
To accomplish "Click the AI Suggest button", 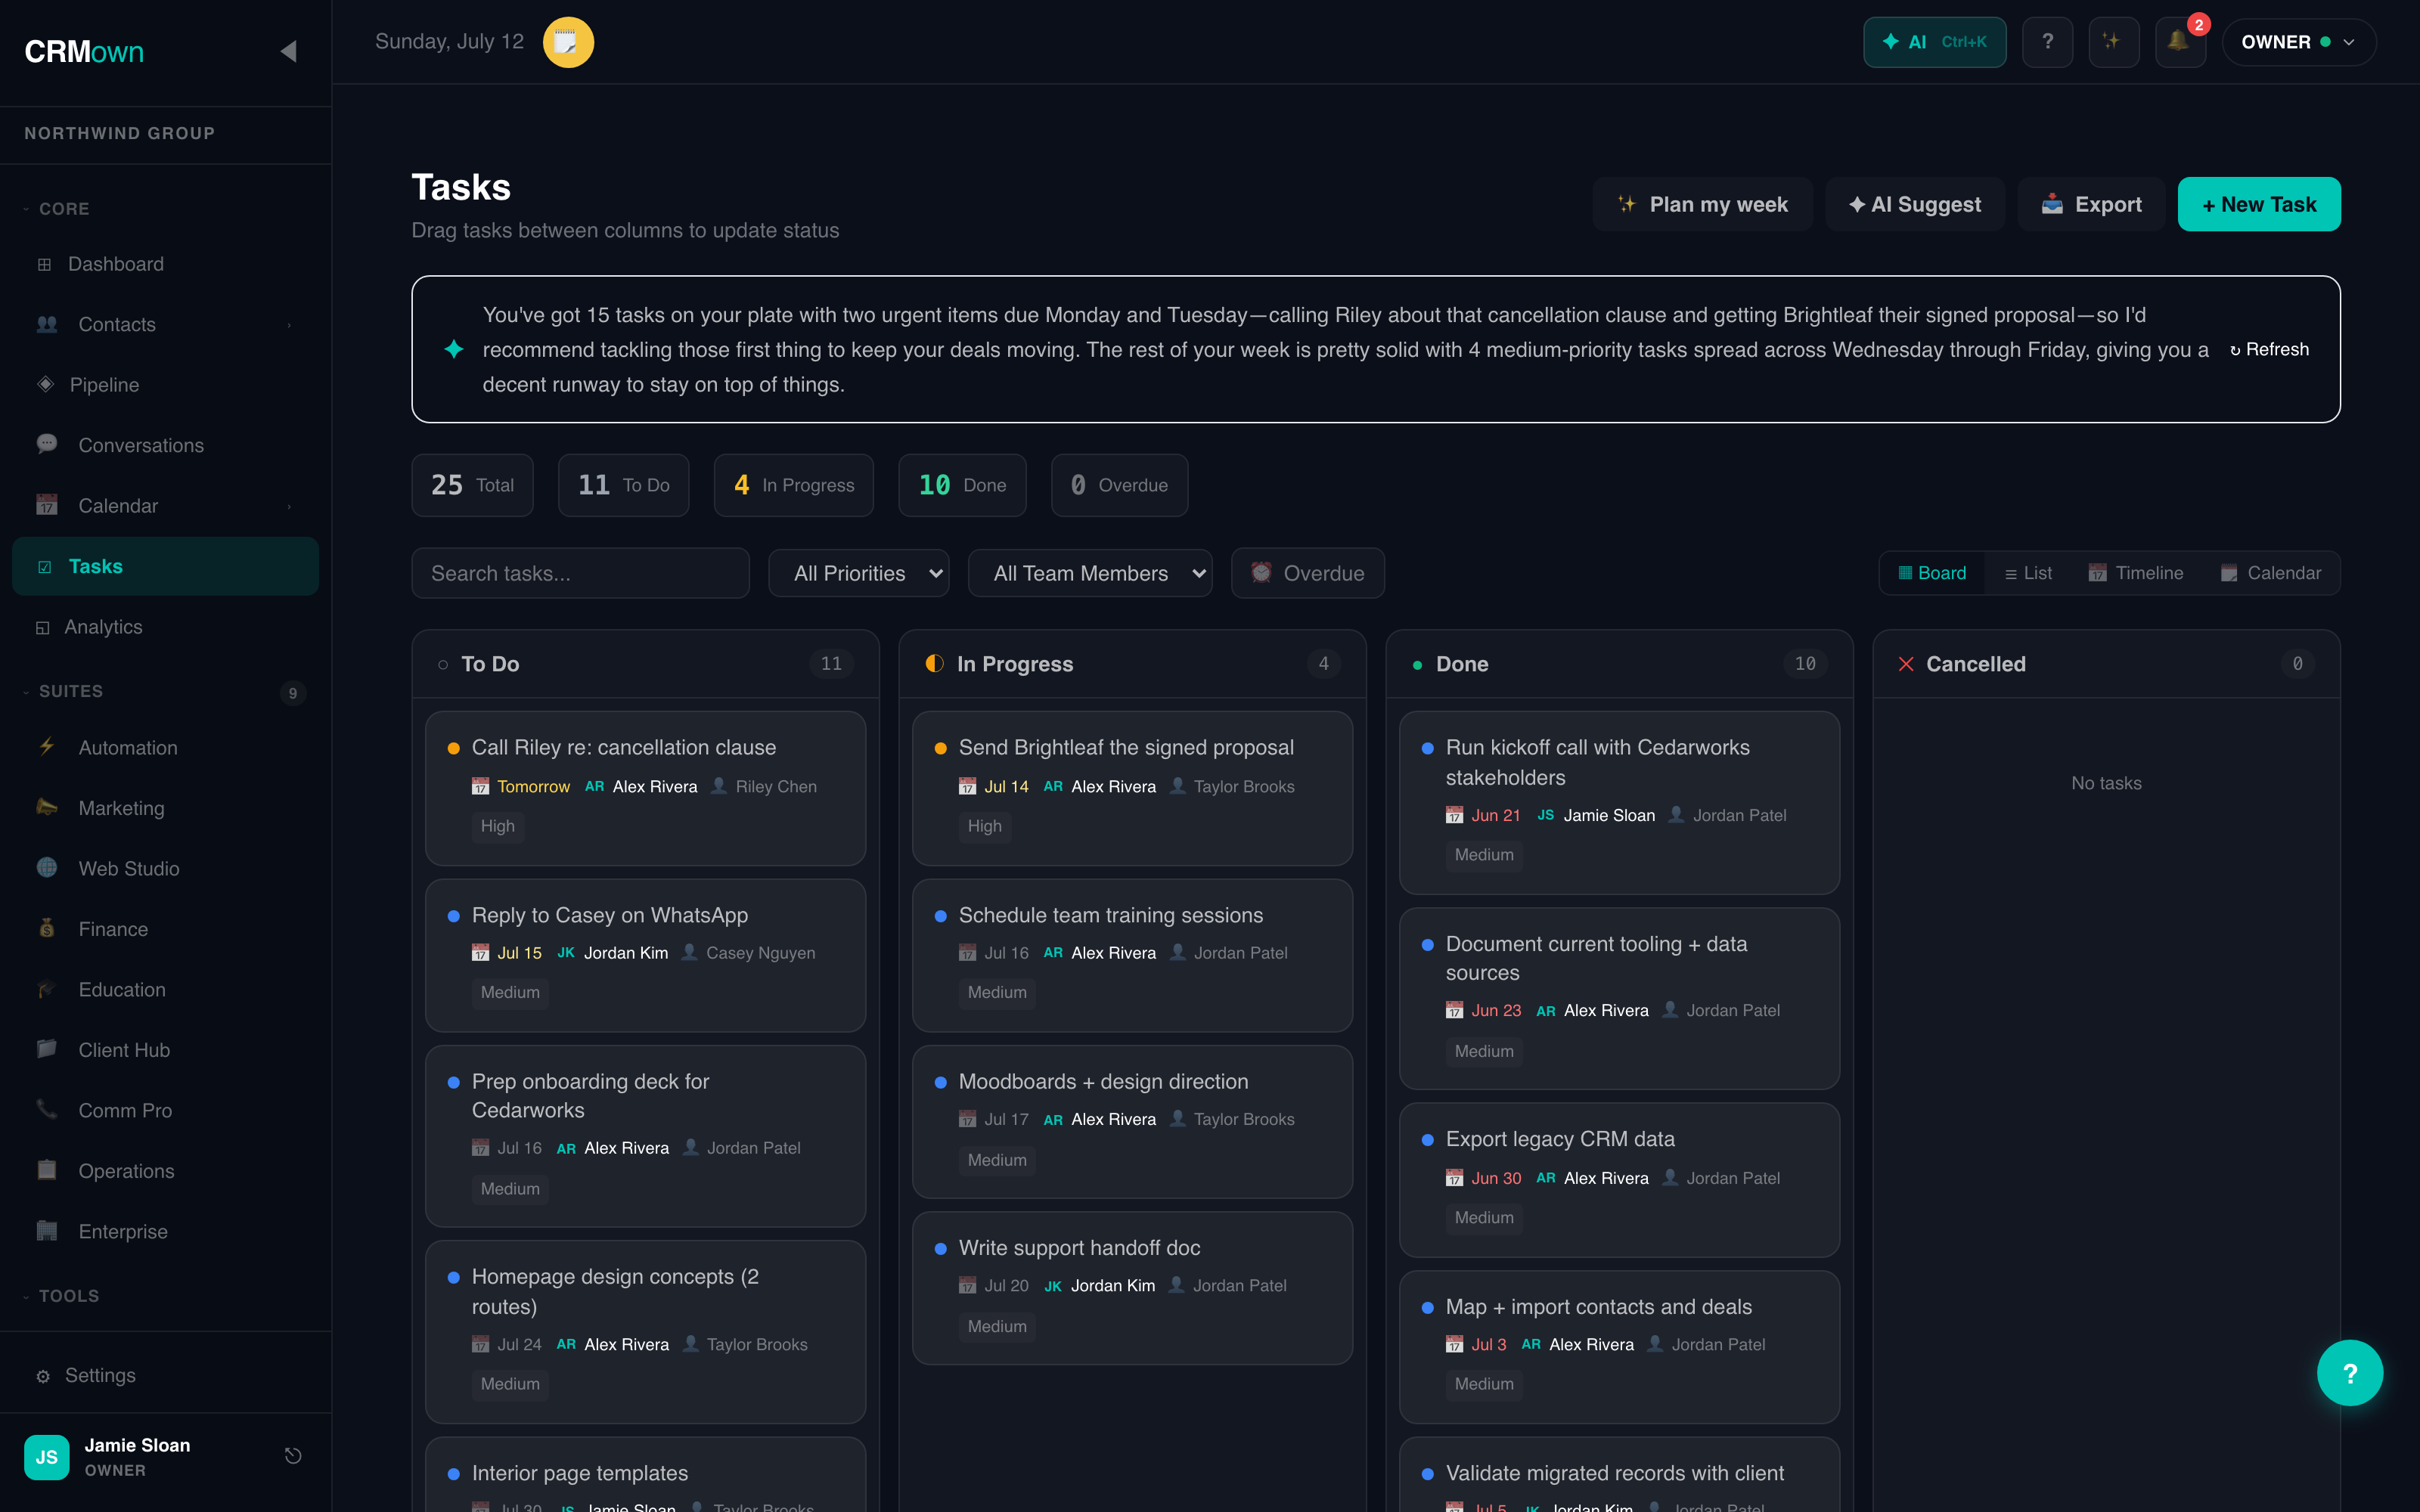I will [x=1915, y=204].
